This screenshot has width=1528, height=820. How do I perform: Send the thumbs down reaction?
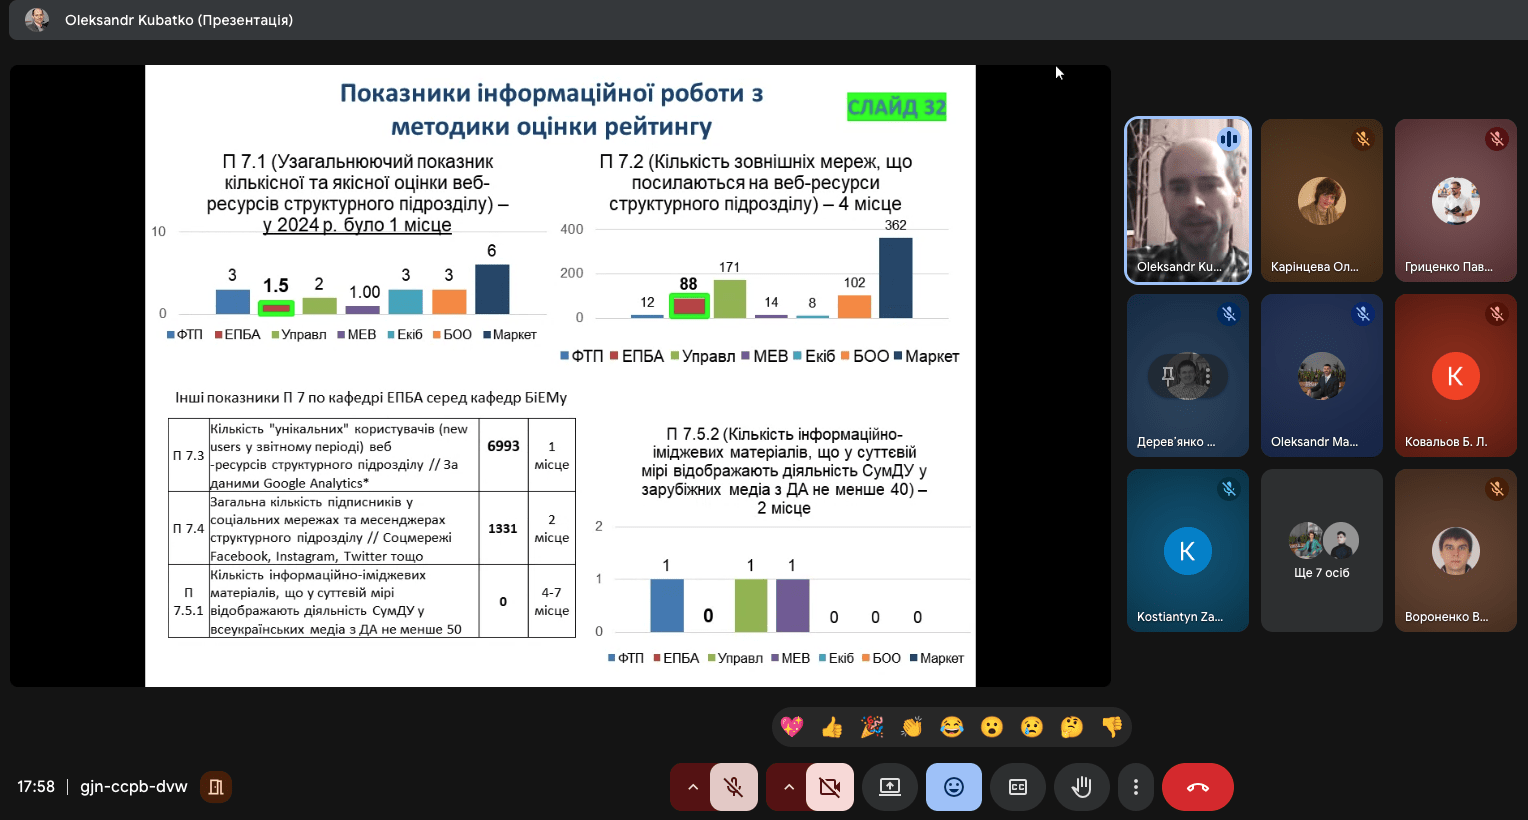(1112, 727)
